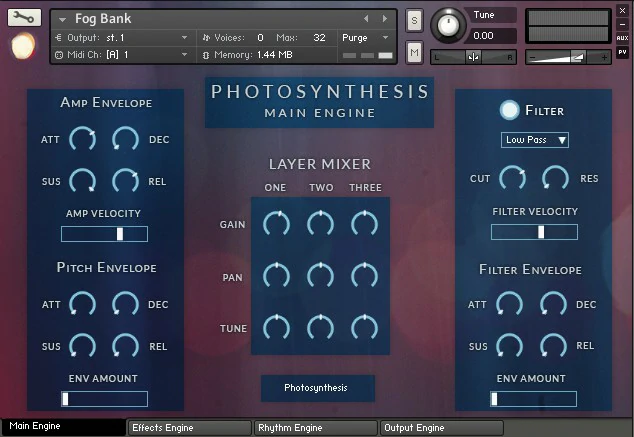Click Filter Envelope DEC knob
The width and height of the screenshot is (634, 437).
coord(553,304)
